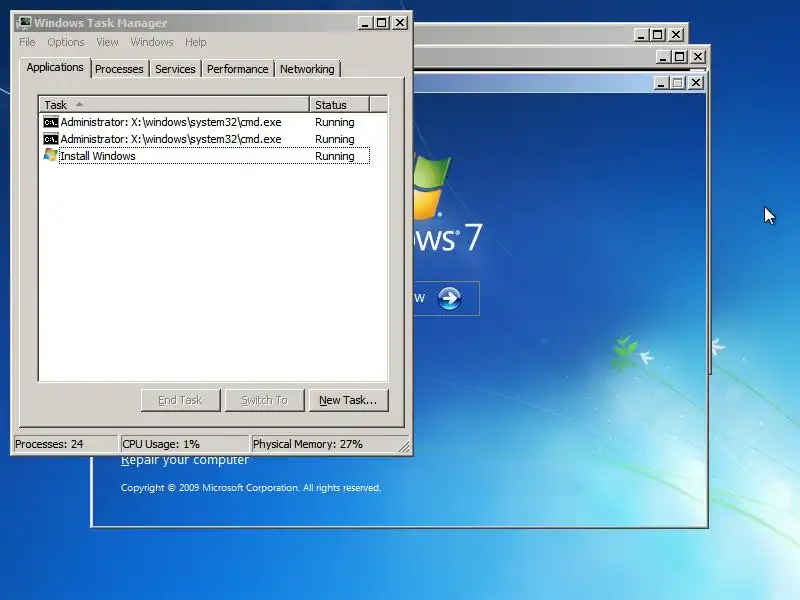
Task: Open the Options menu
Action: coord(66,42)
